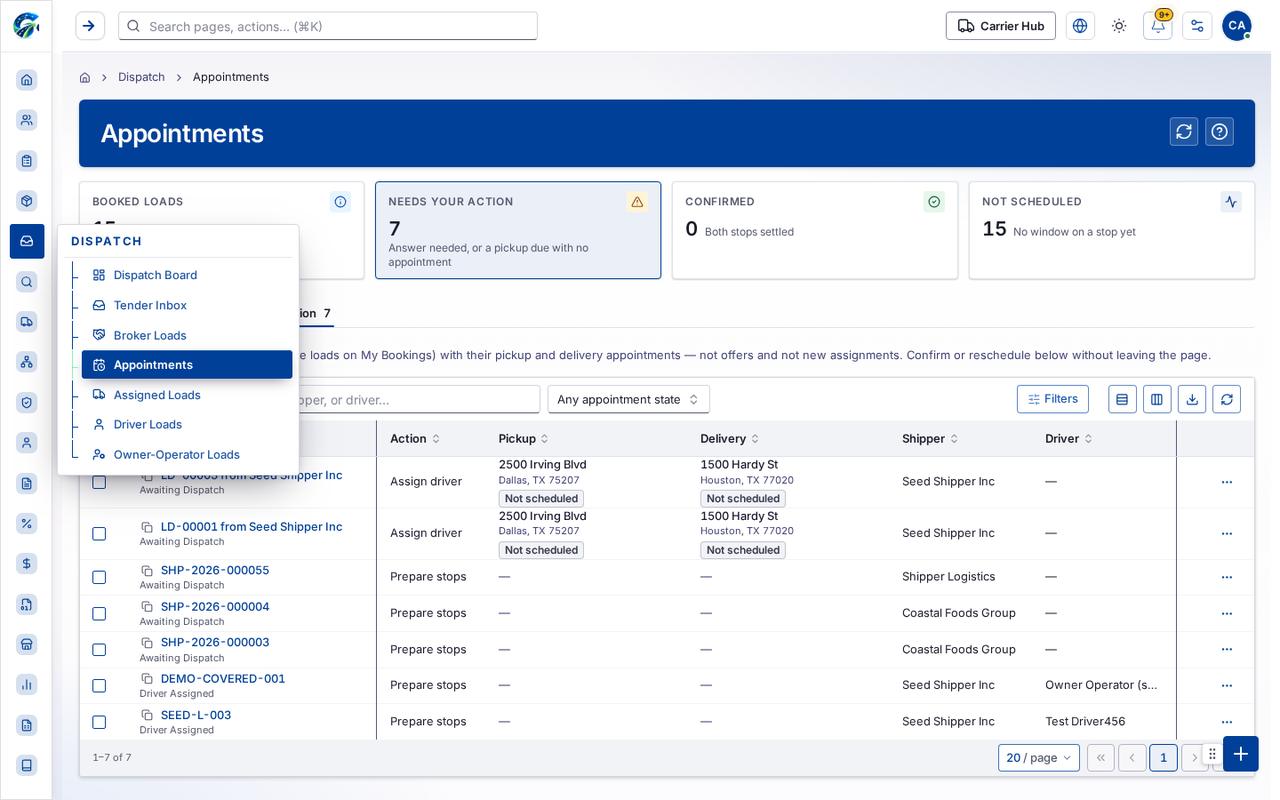The image size is (1280, 800).
Task: Sort by the Pickup column header
Action: (x=524, y=439)
